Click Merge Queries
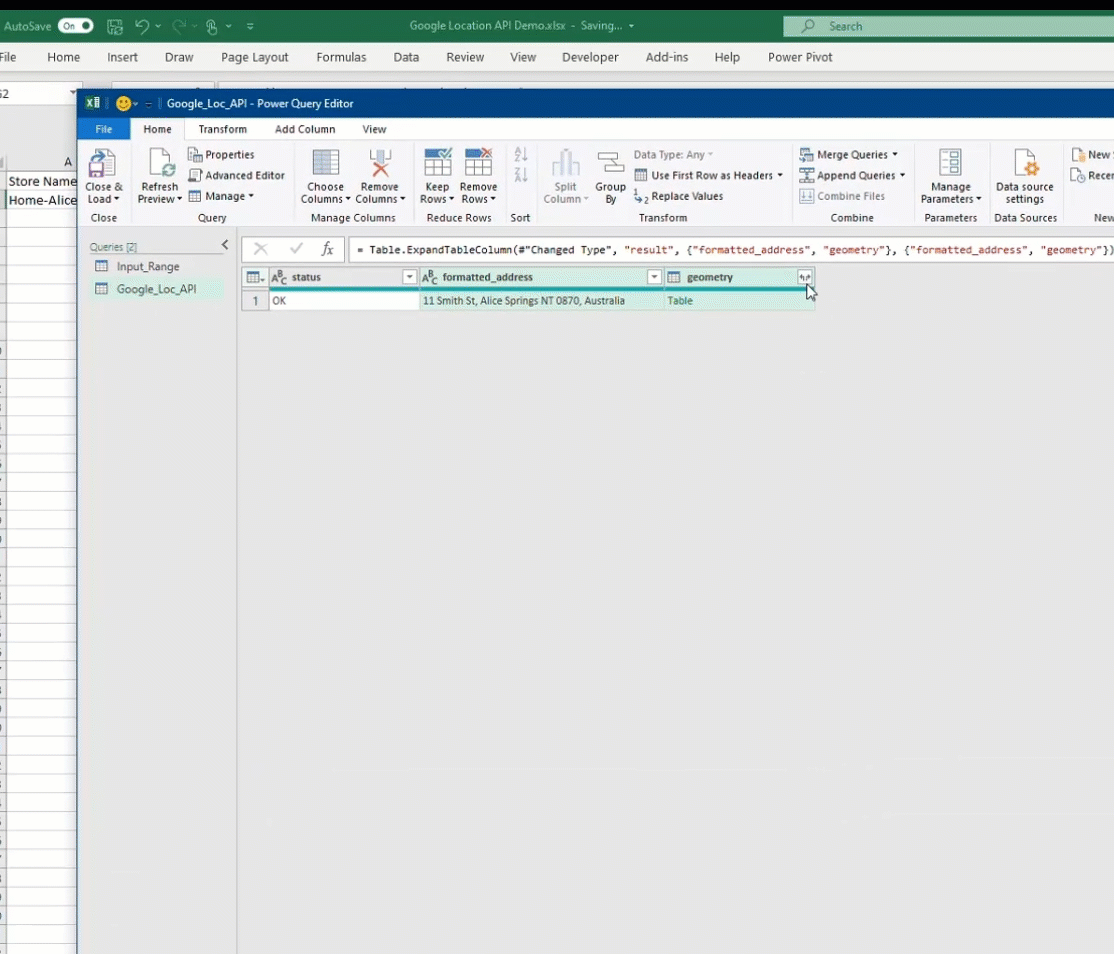Viewport: 1114px width, 954px height. tap(843, 154)
